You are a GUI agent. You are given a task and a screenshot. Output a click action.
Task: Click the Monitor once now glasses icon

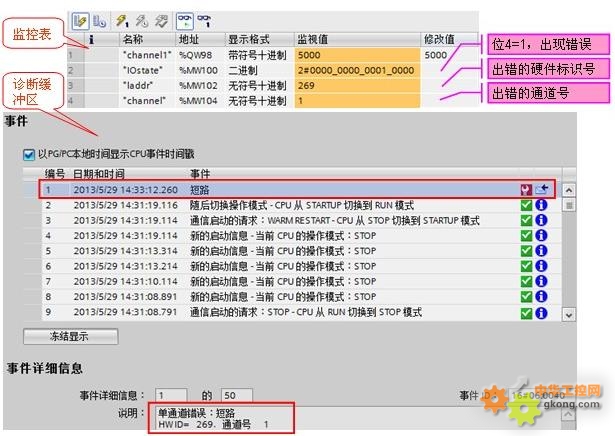point(204,21)
